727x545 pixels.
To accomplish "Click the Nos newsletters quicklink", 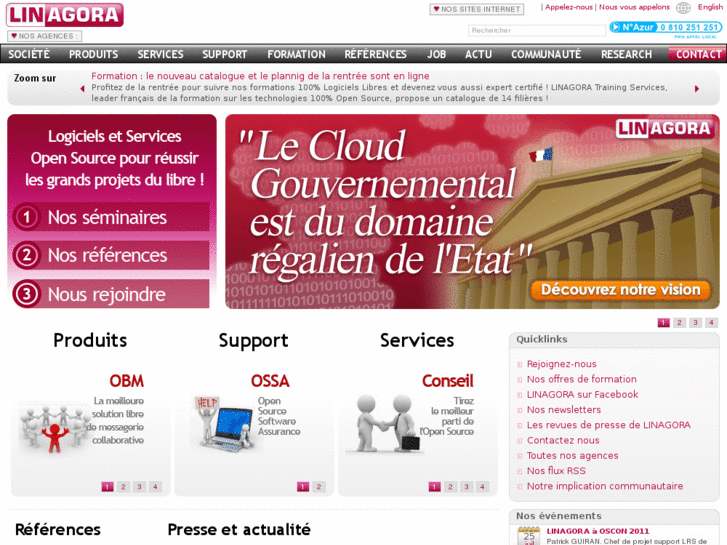I will click(x=564, y=410).
